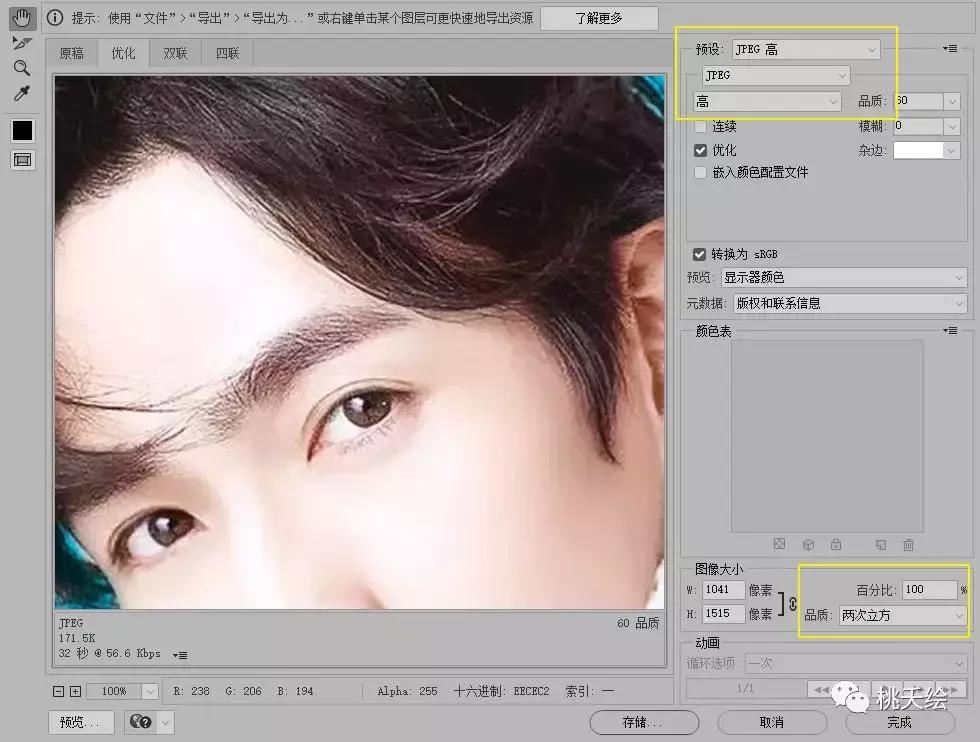Click the W width field showing 1041
The image size is (980, 742).
coord(723,589)
